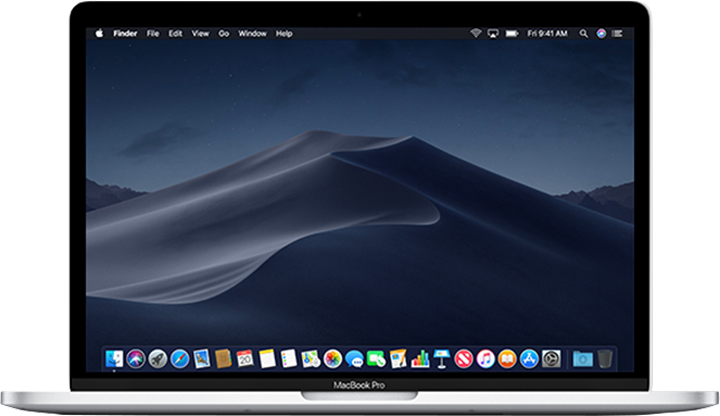Open the File menu

pos(153,33)
